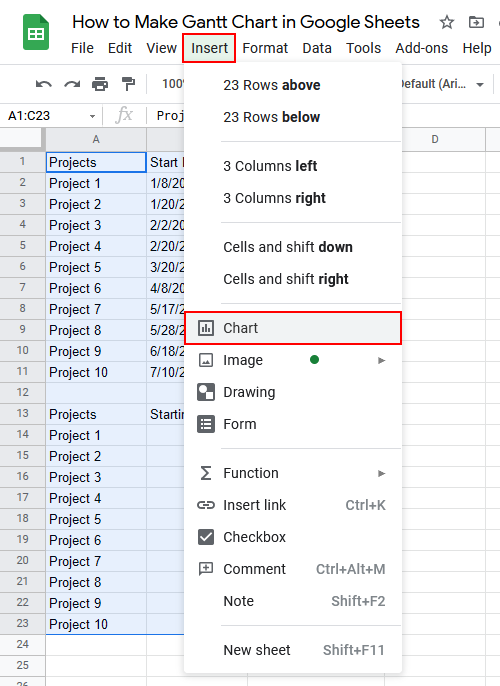
Task: Choose Cells and shift down
Action: click(293, 247)
